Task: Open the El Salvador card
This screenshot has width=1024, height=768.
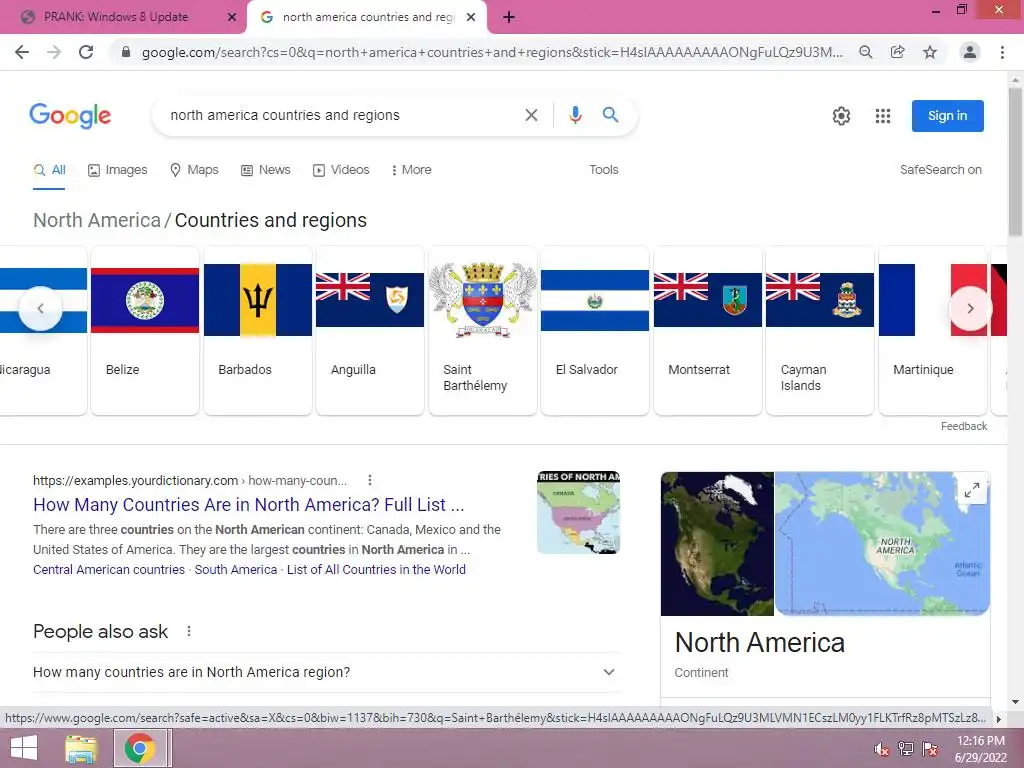Action: coord(595,330)
